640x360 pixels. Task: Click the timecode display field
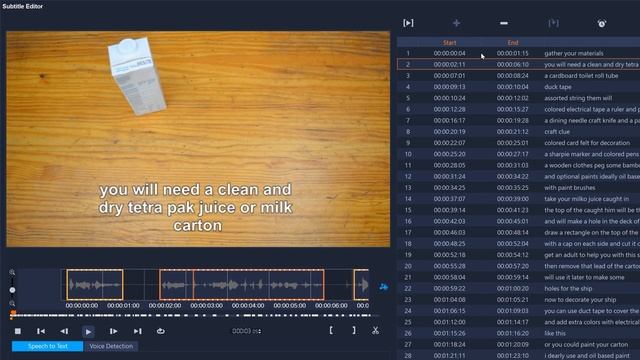pyautogui.click(x=247, y=331)
